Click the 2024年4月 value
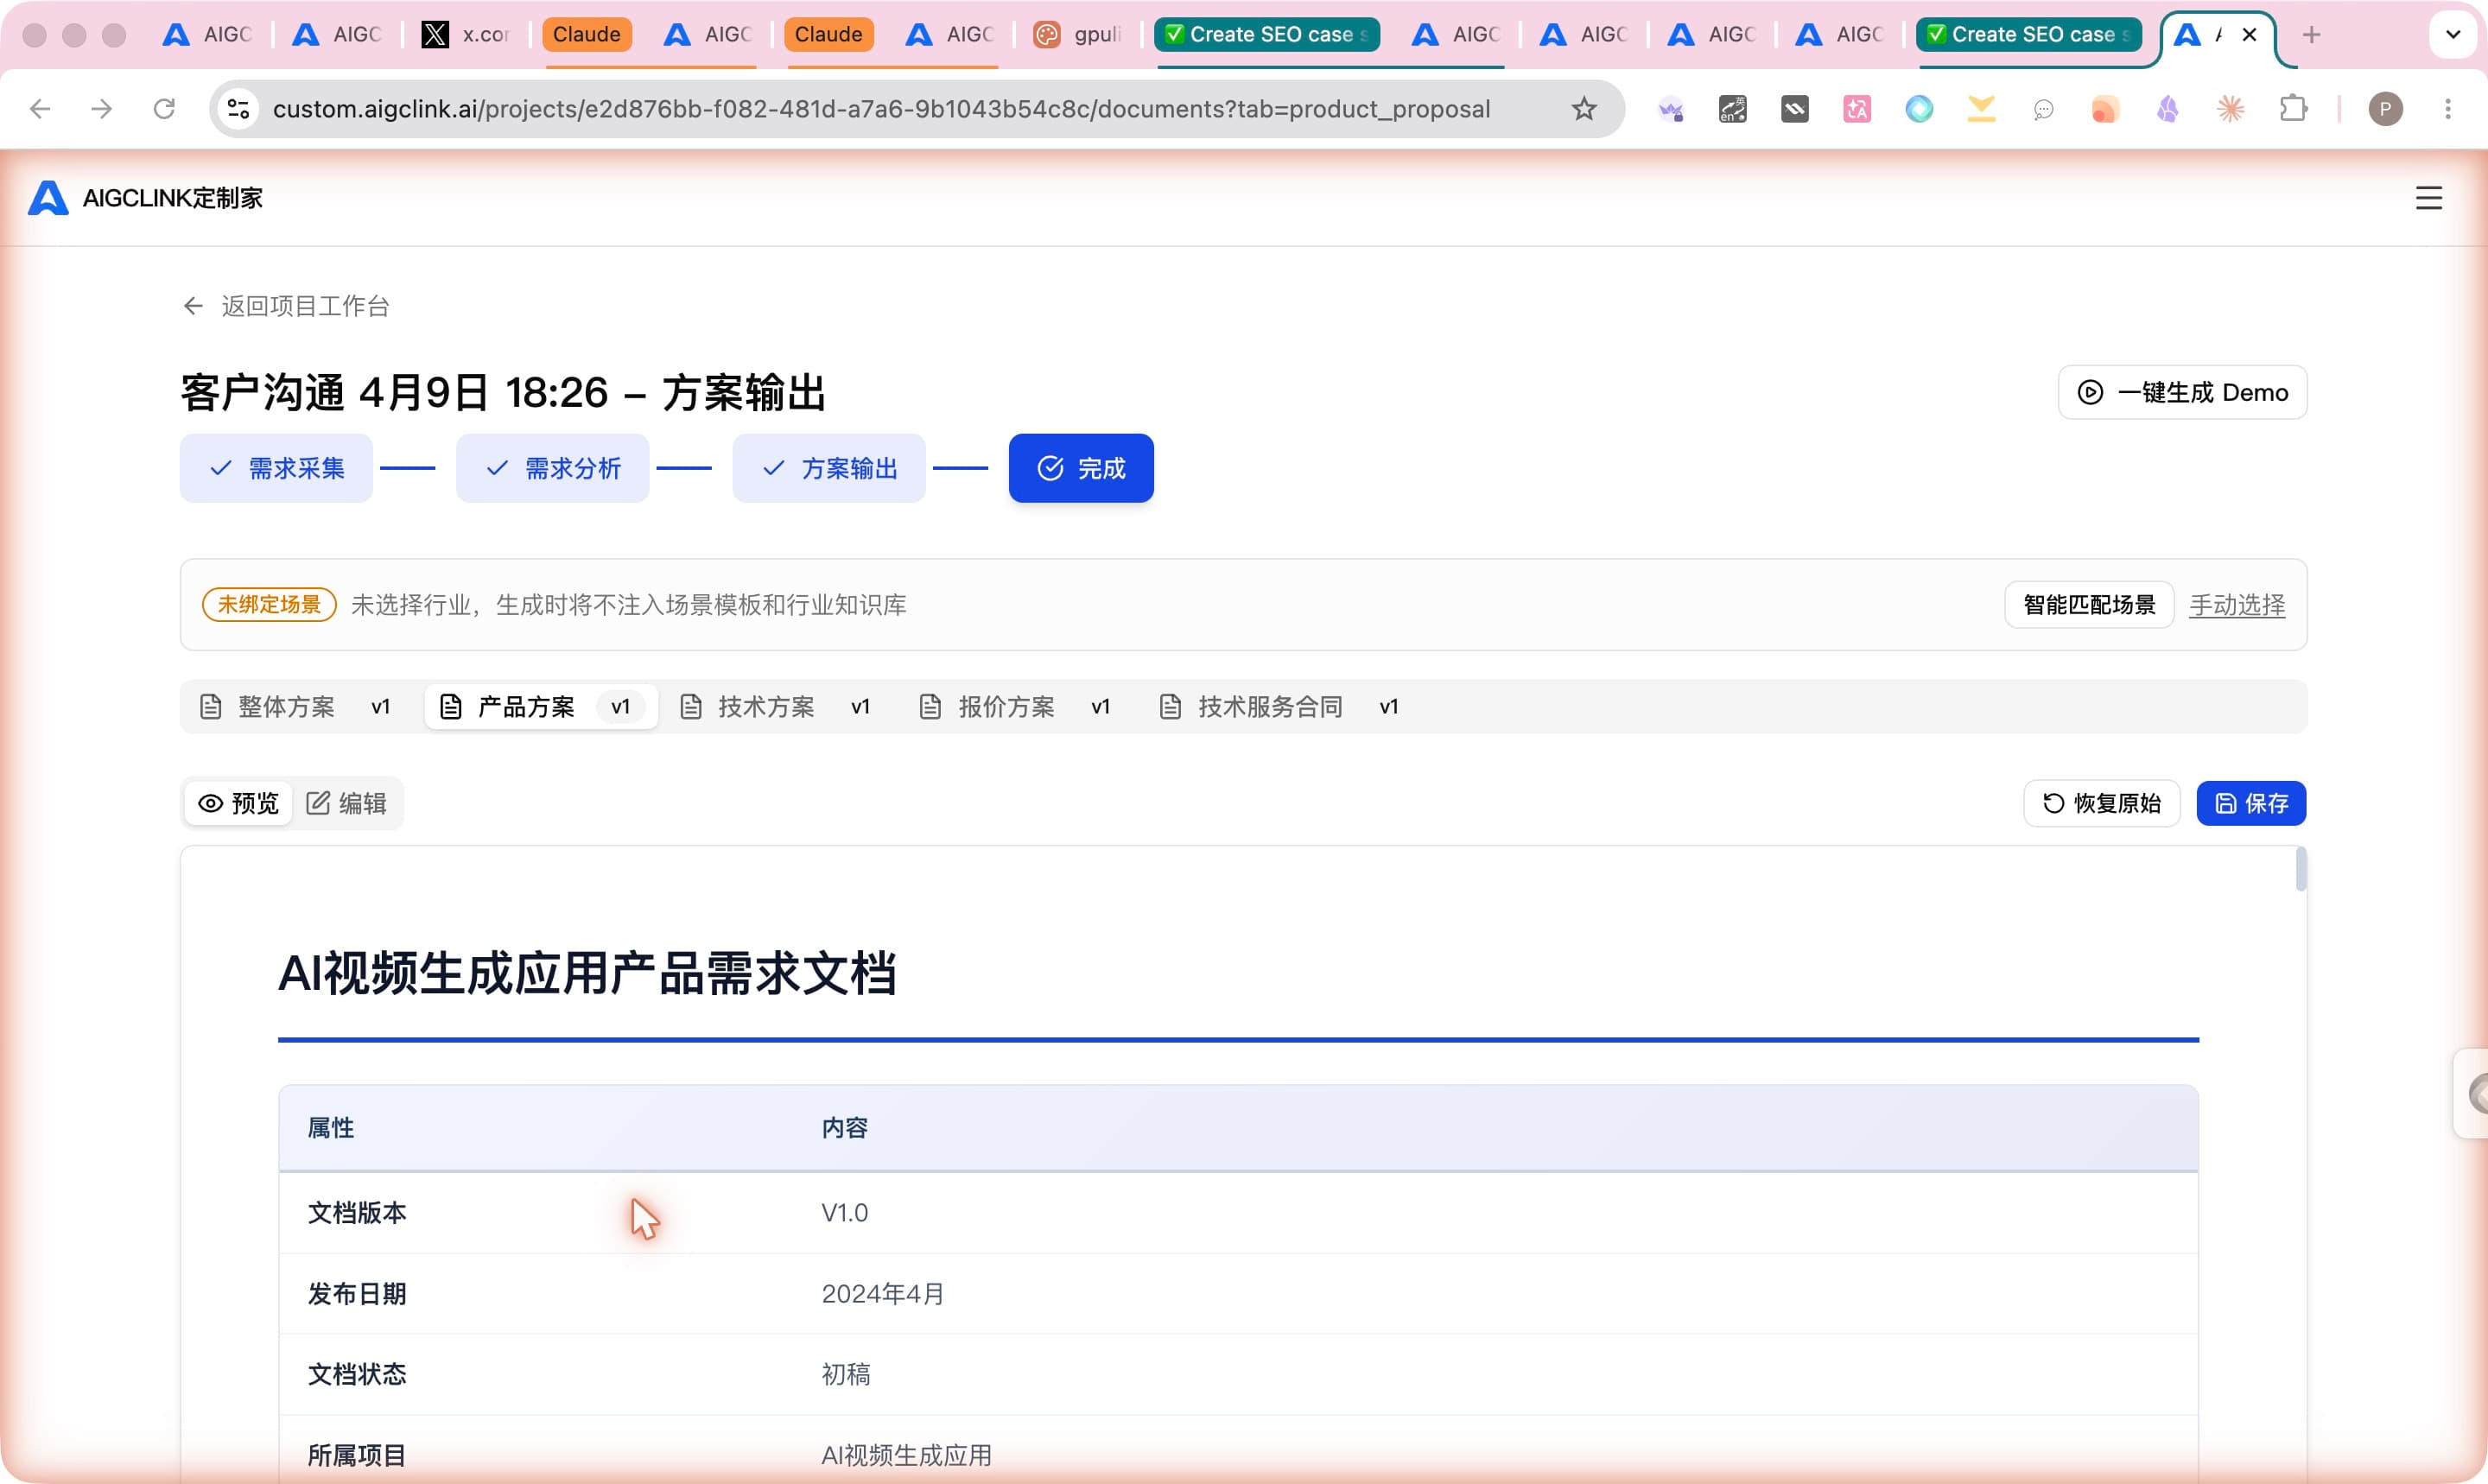The image size is (2488, 1484). [x=883, y=1294]
